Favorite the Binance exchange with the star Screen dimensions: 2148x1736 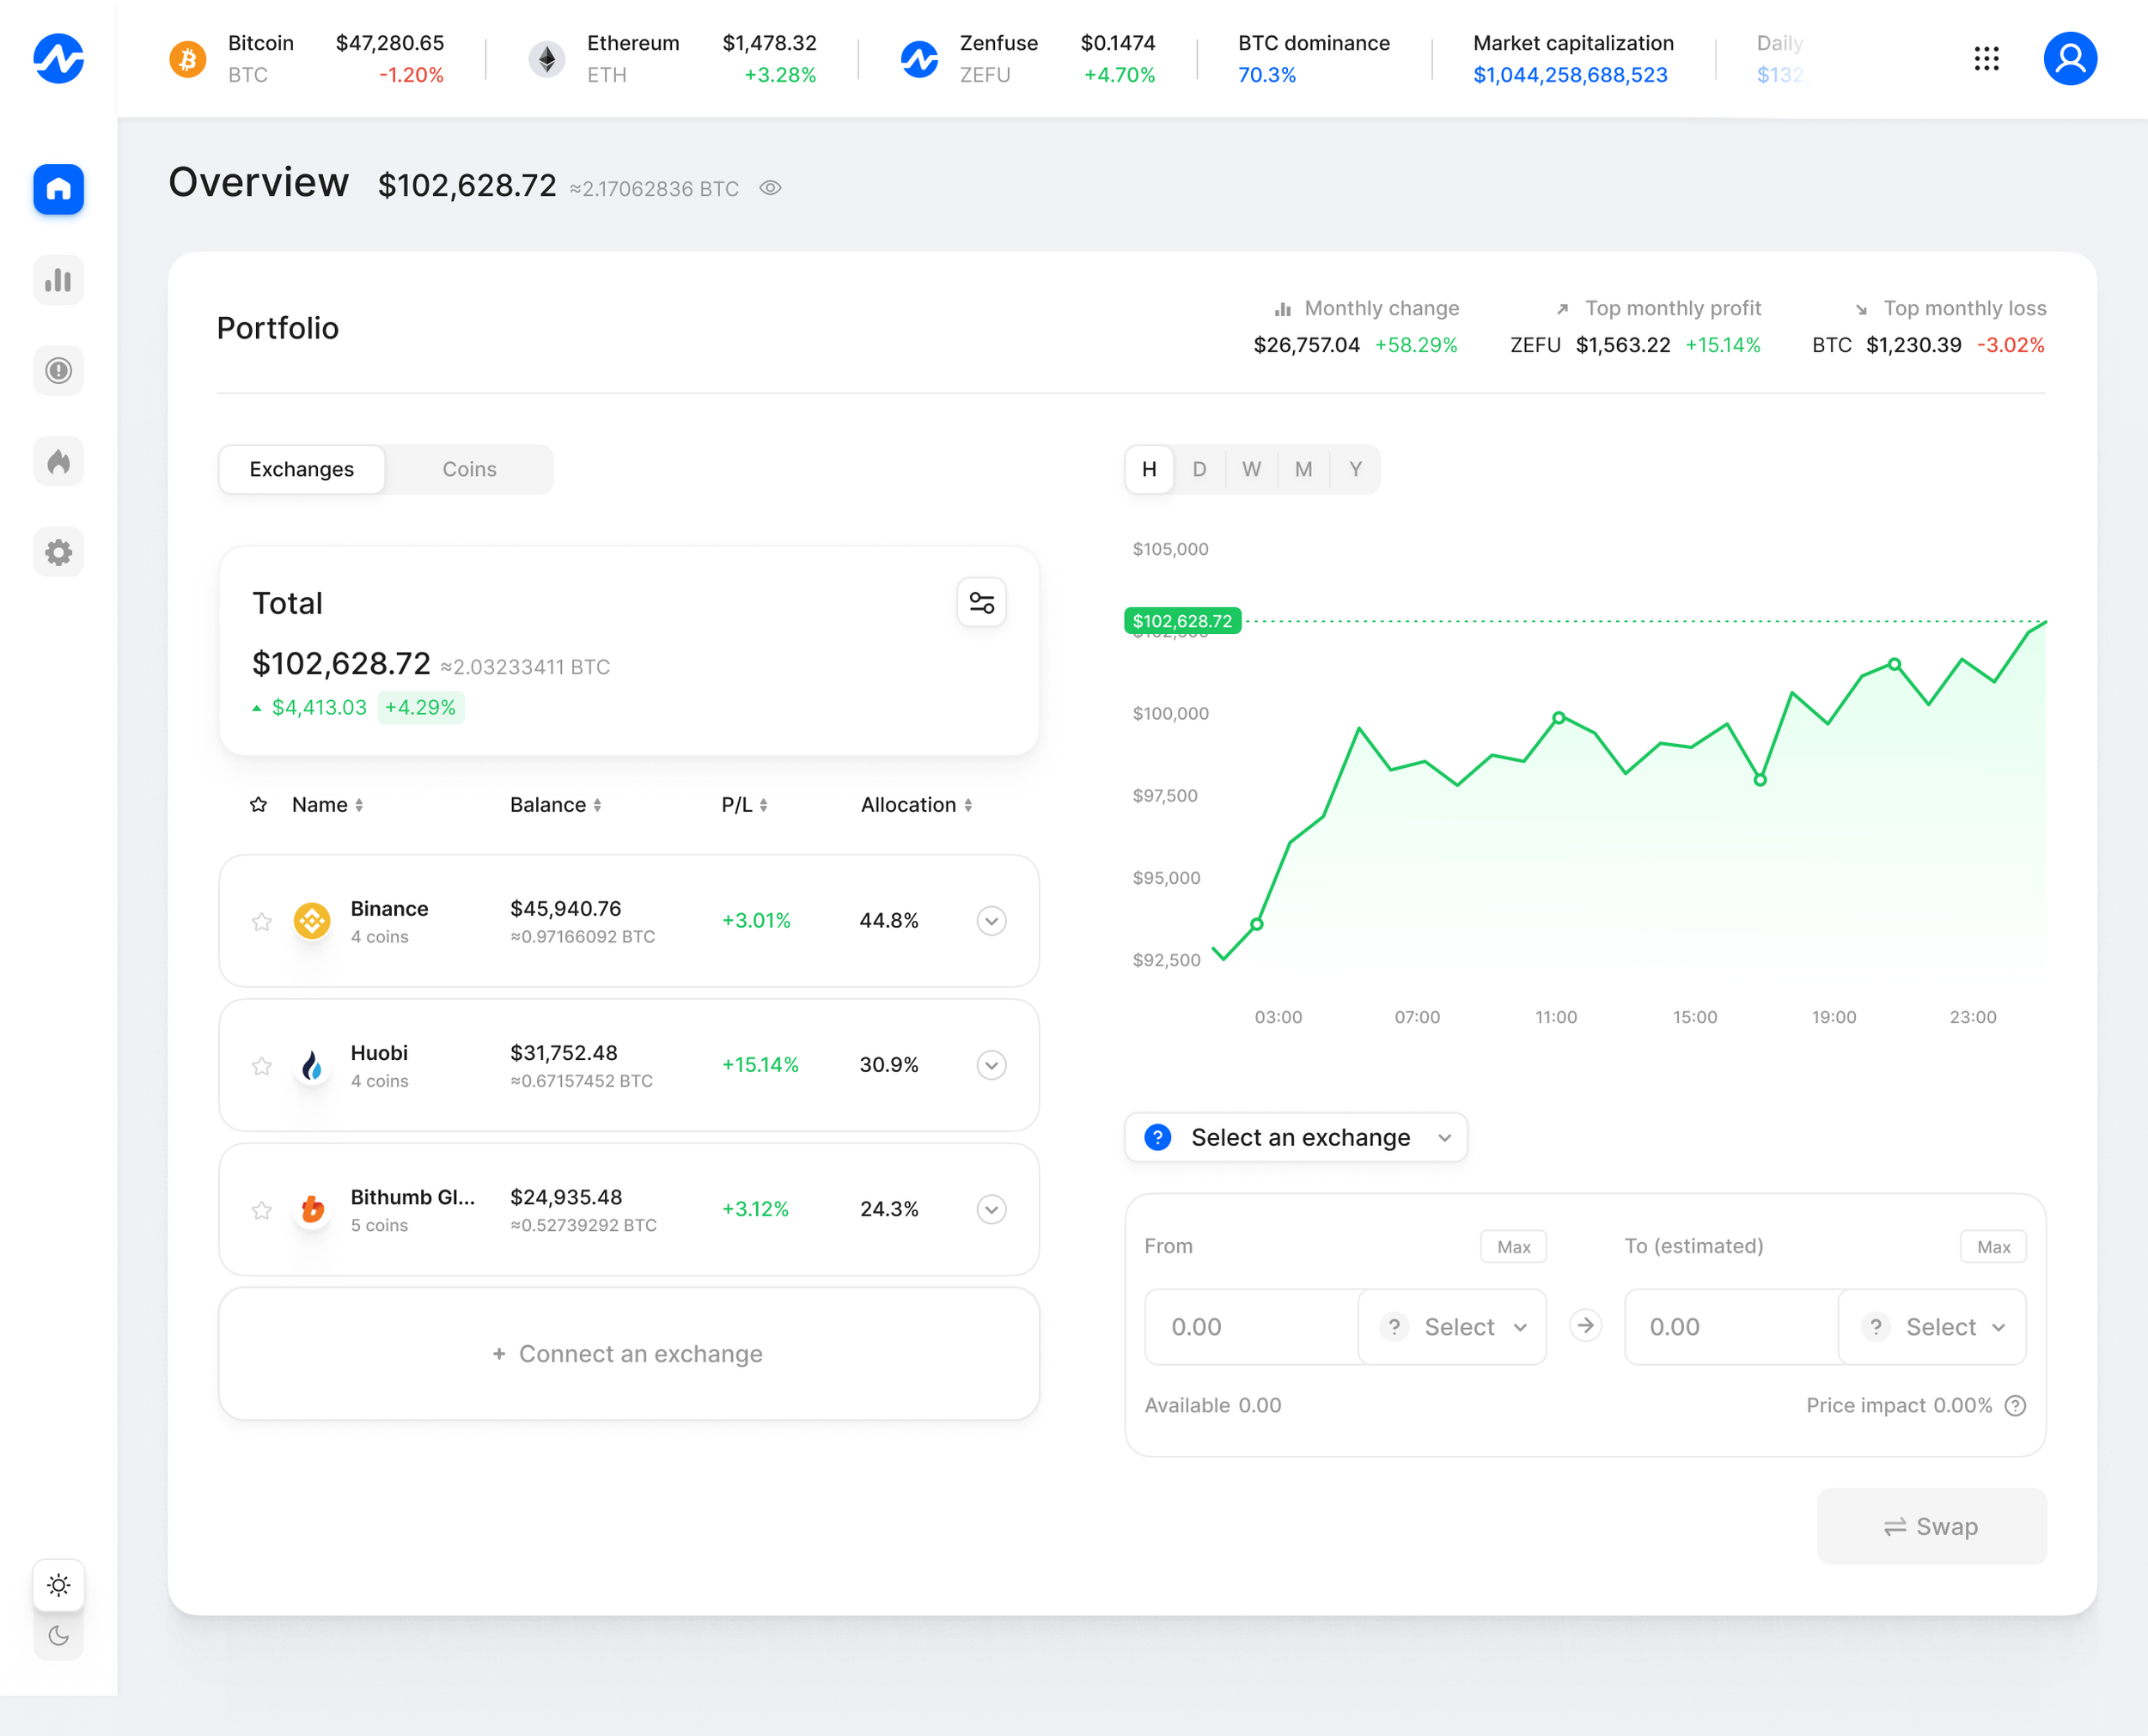tap(261, 921)
